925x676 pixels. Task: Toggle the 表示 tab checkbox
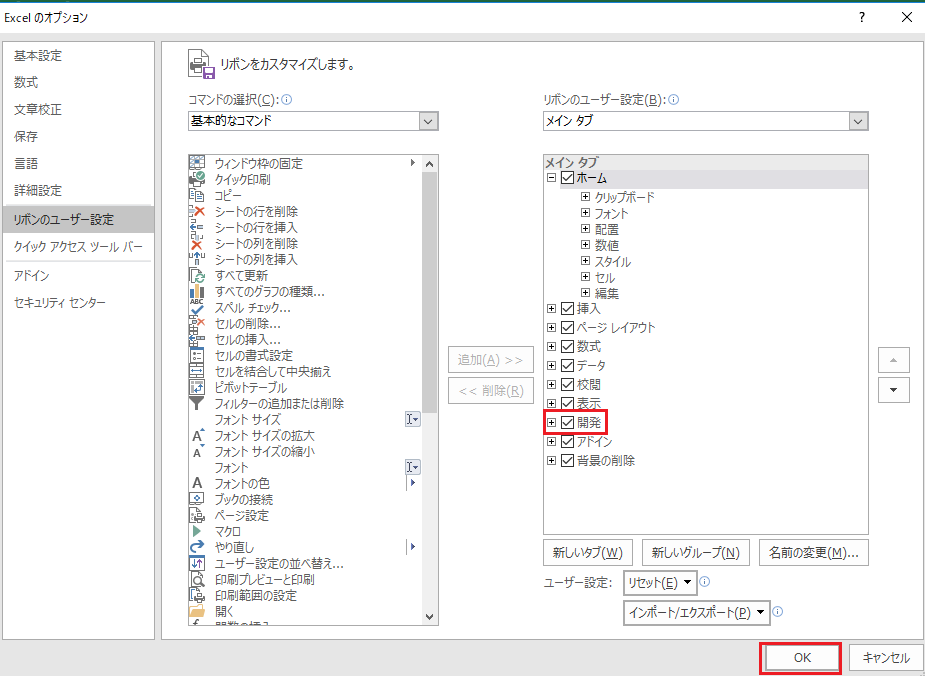coord(568,403)
